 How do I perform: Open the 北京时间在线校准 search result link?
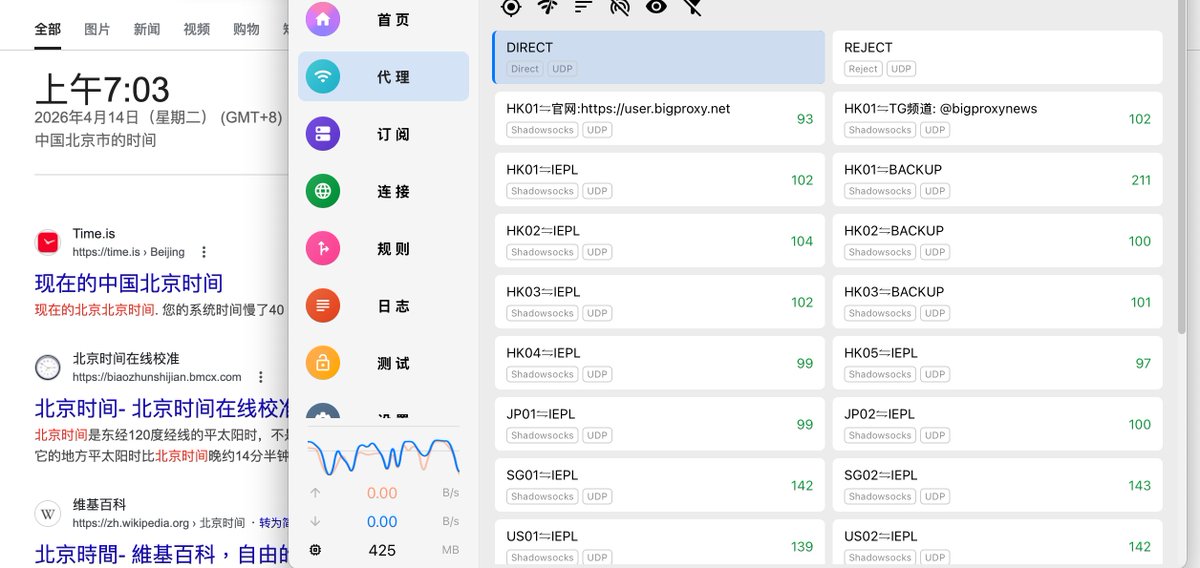point(162,408)
